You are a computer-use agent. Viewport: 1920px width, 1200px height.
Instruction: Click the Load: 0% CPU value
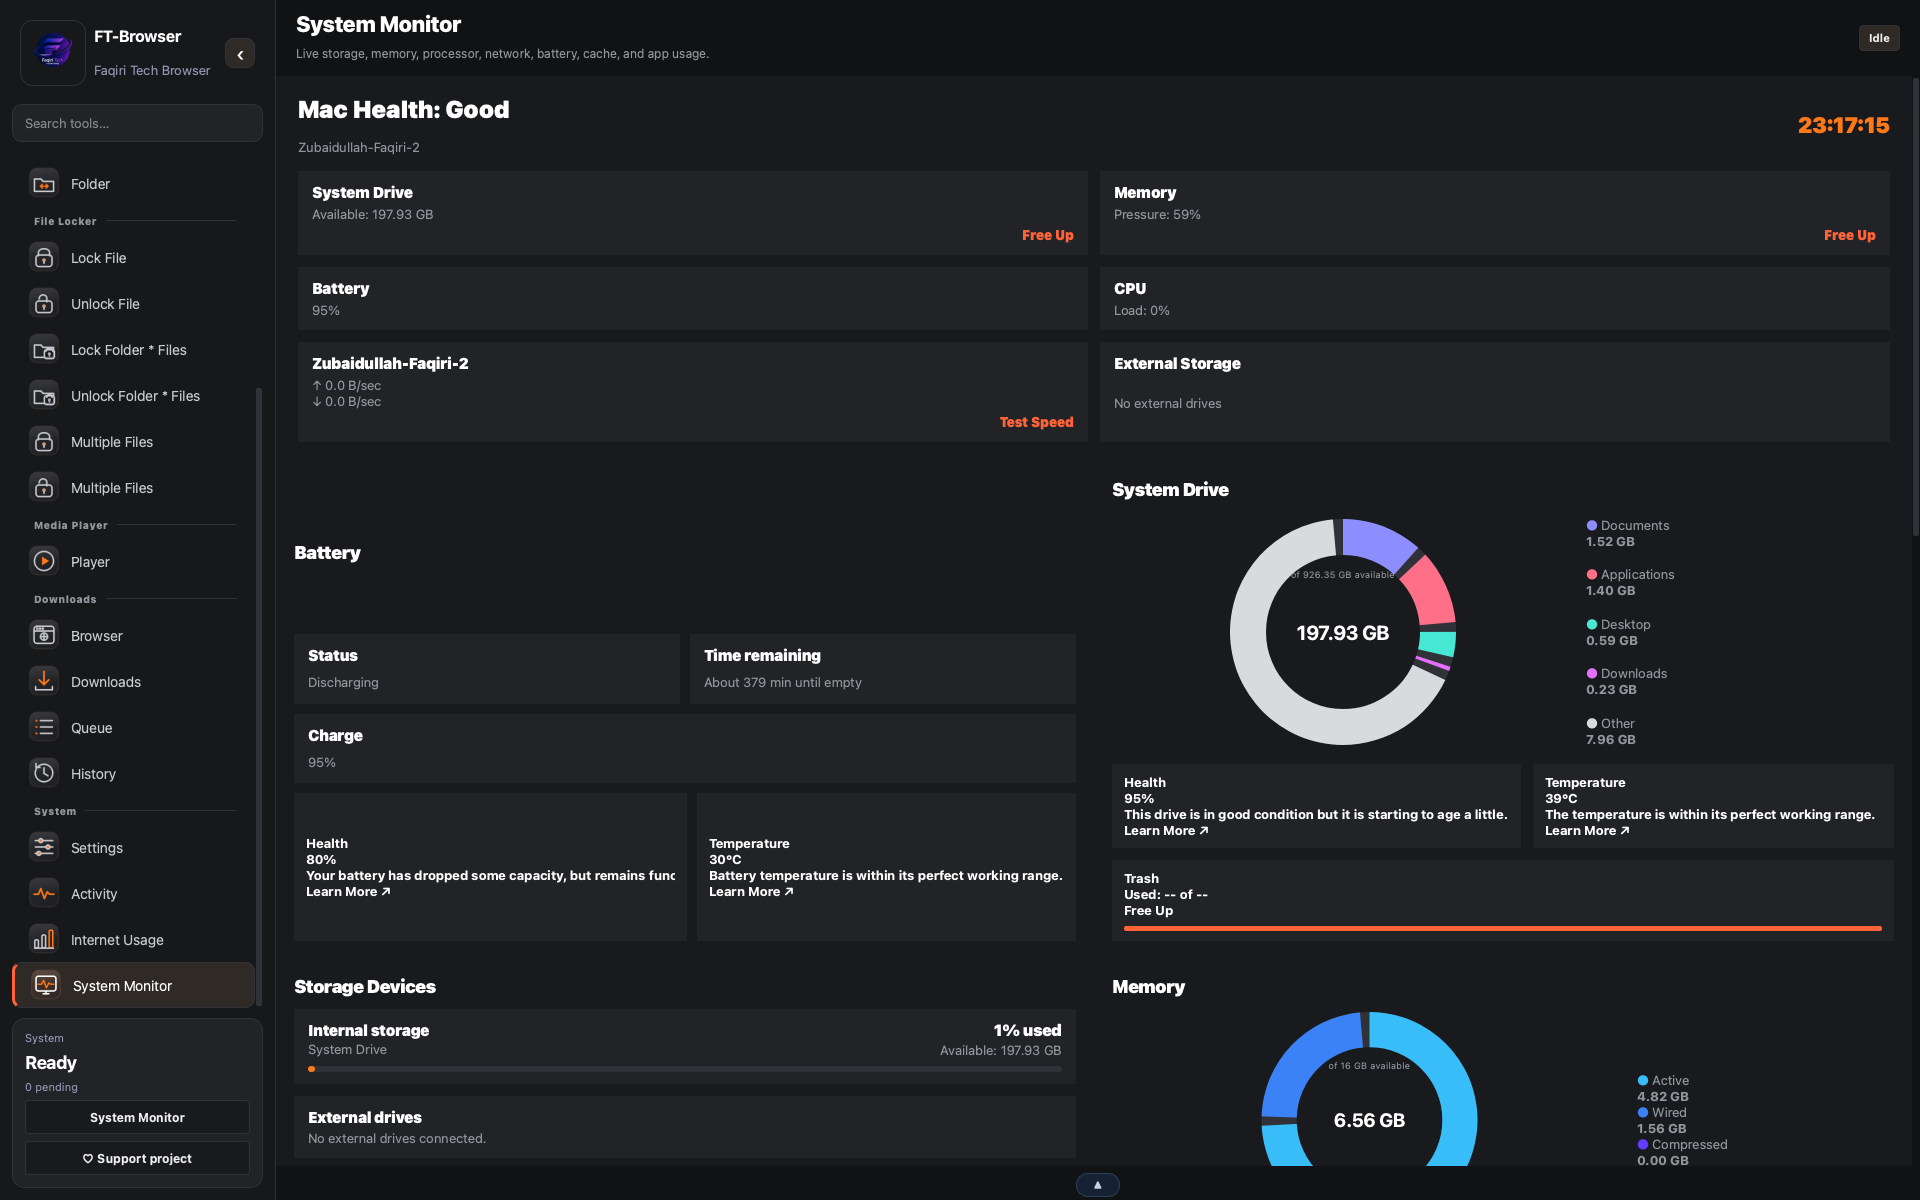click(1141, 310)
